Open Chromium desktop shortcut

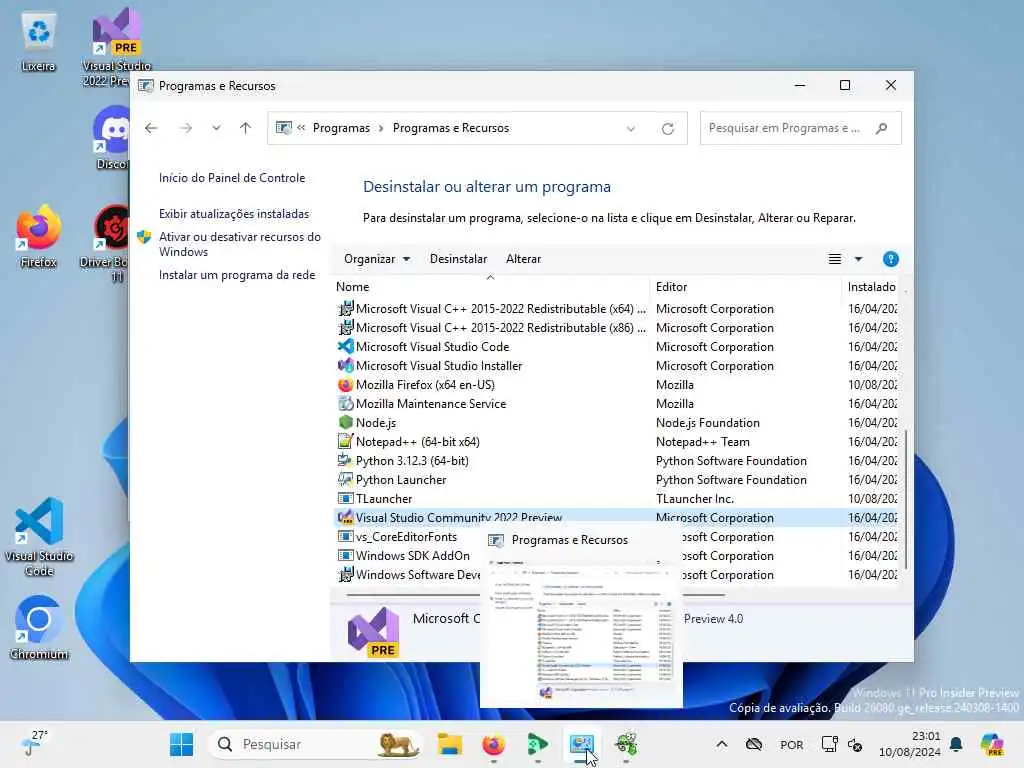(39, 627)
